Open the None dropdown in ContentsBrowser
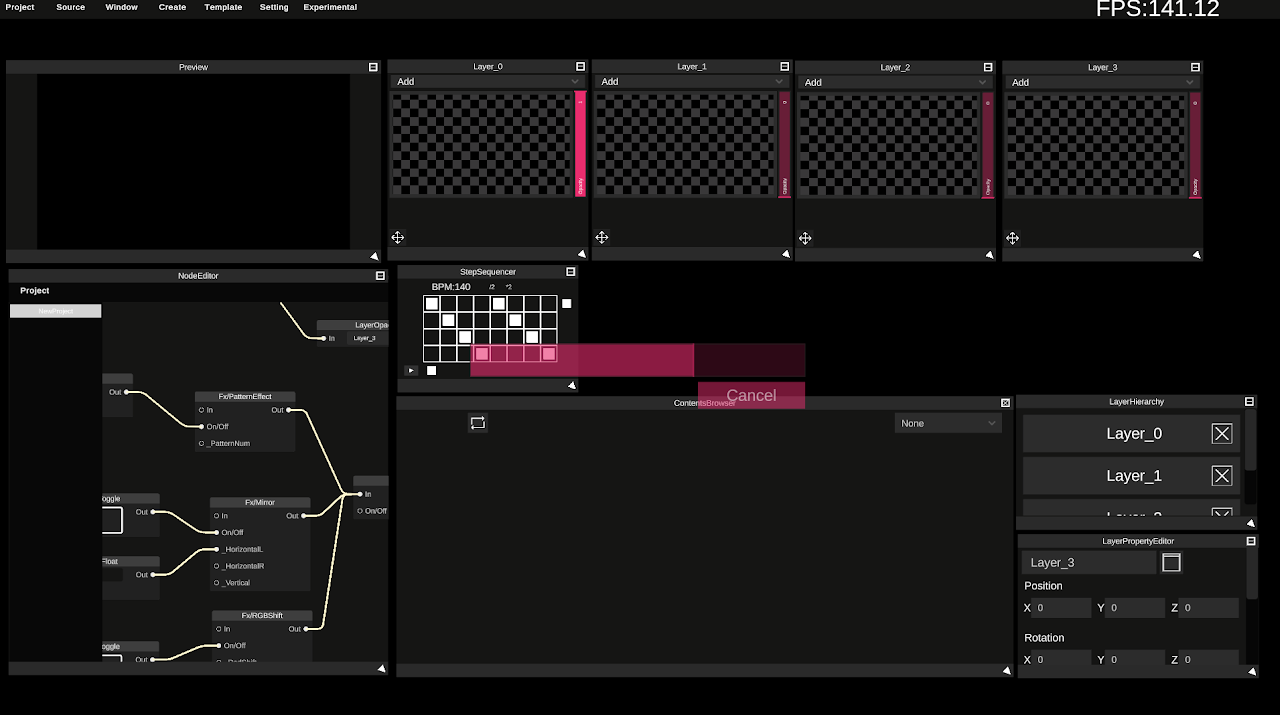 click(x=946, y=422)
